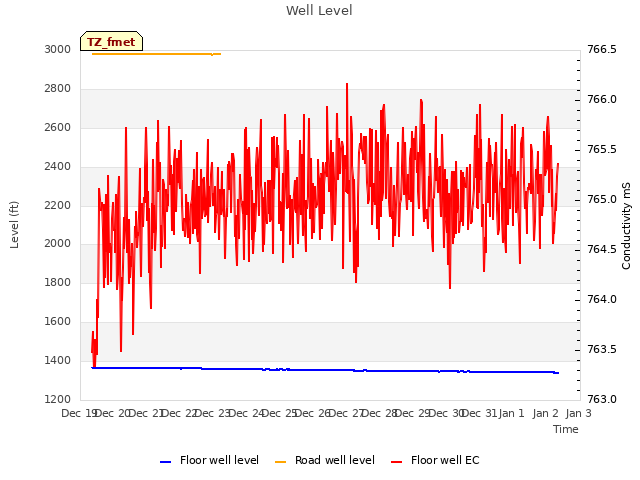Click the blue Floor well level legend swatch
The width and height of the screenshot is (640, 480).
coord(165,462)
